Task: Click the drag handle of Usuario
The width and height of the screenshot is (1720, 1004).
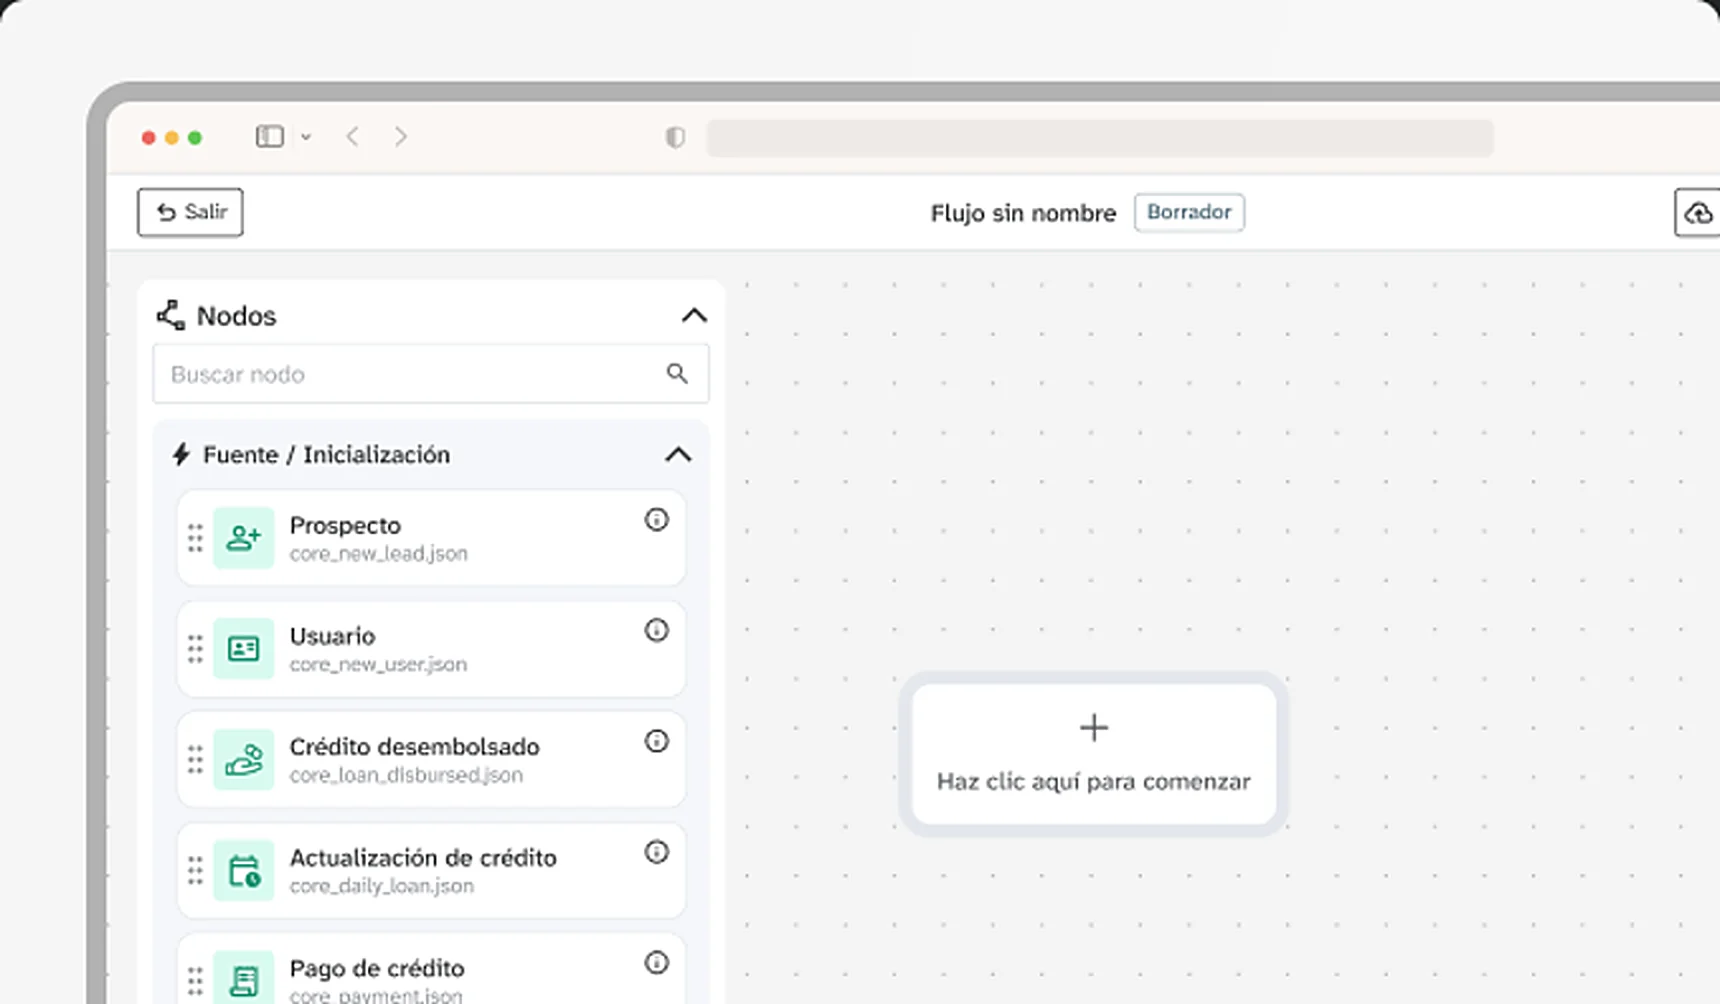Action: (x=195, y=649)
